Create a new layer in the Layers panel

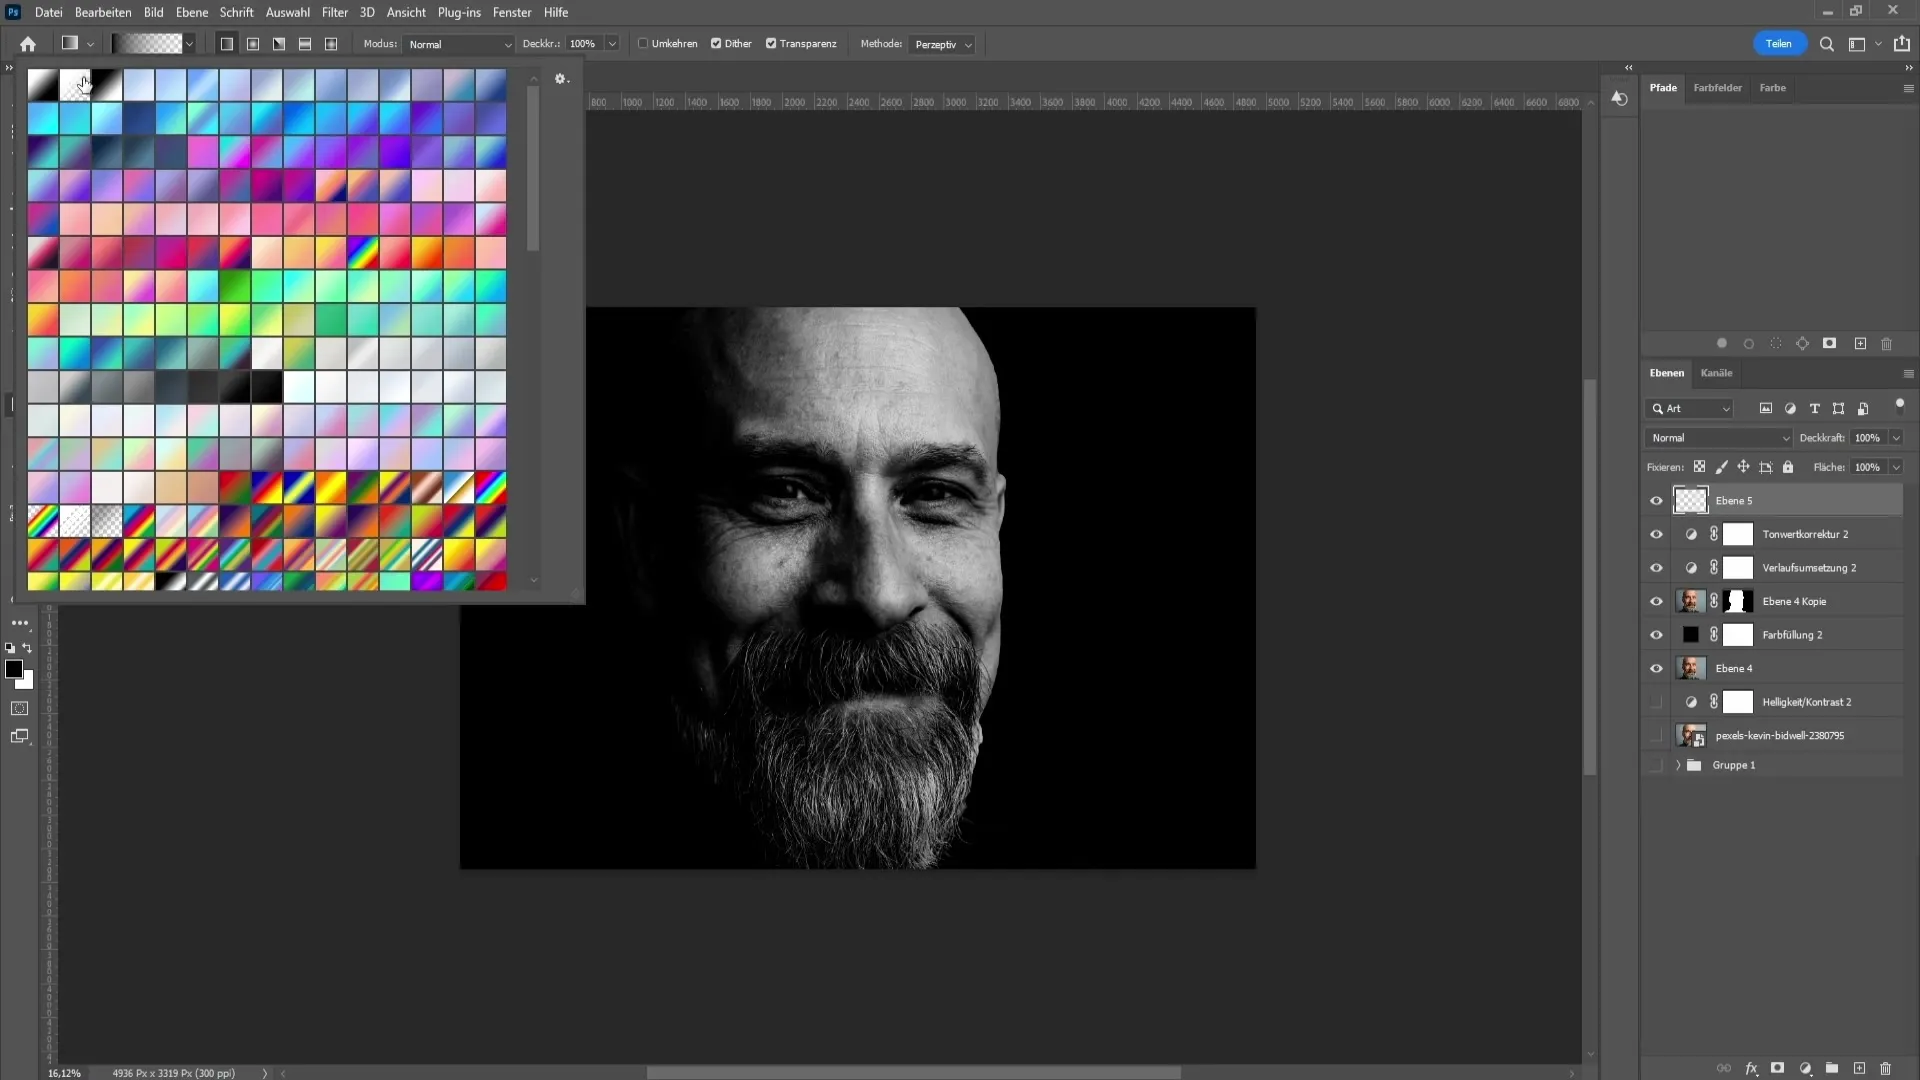coord(1859,1068)
